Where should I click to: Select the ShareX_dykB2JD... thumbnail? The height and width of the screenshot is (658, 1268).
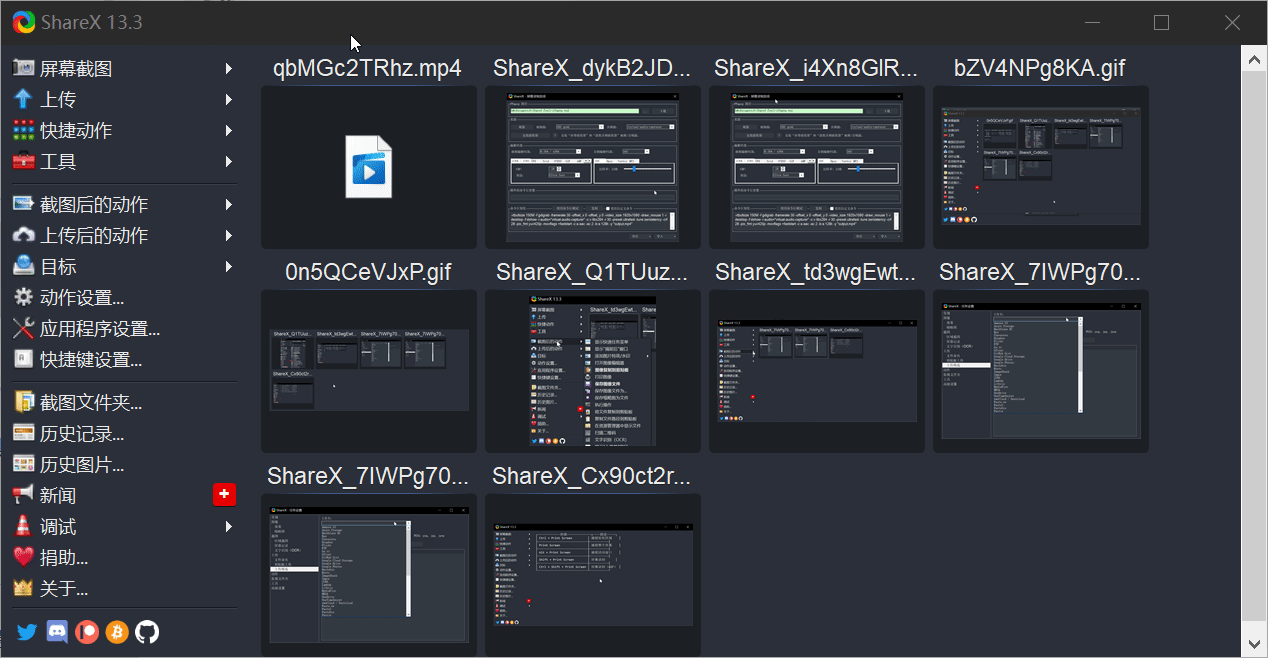[x=592, y=167]
